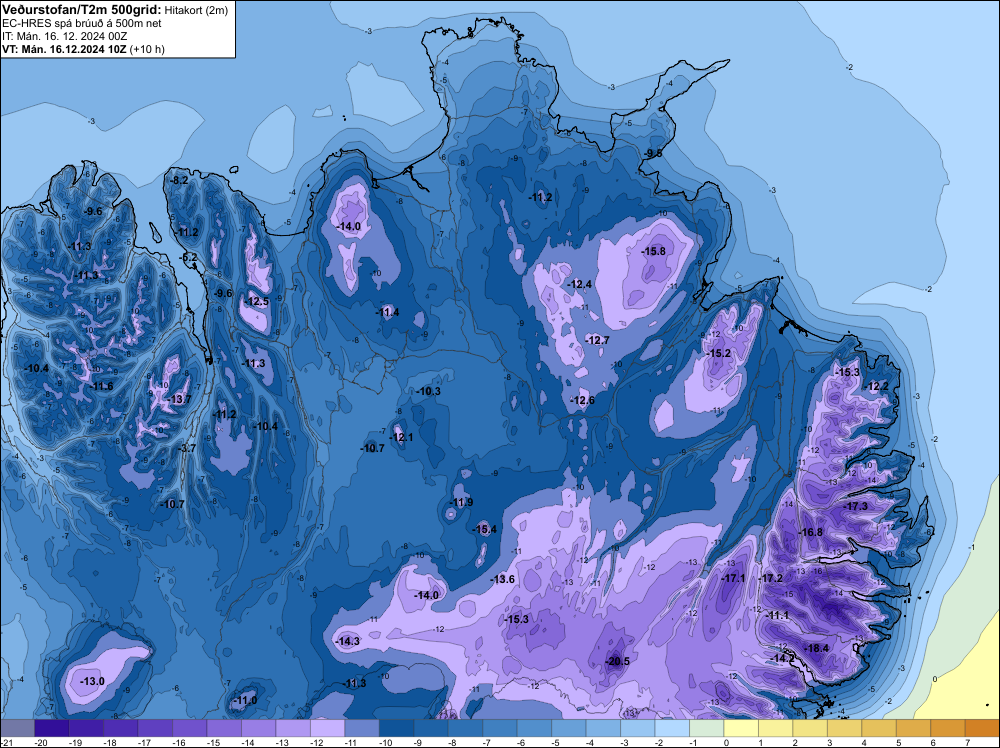Click the '-15.2' temperature label

click(719, 353)
